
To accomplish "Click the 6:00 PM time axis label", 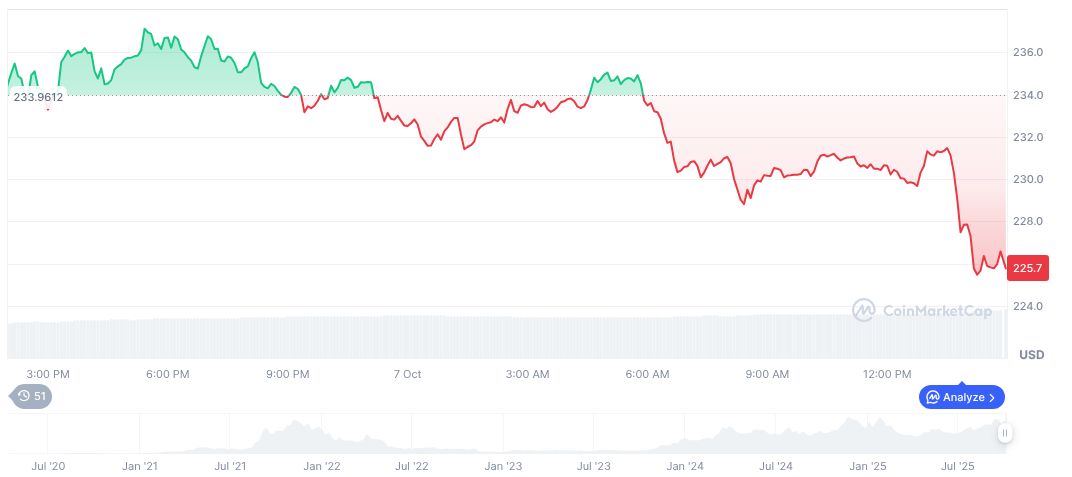I will [x=167, y=374].
